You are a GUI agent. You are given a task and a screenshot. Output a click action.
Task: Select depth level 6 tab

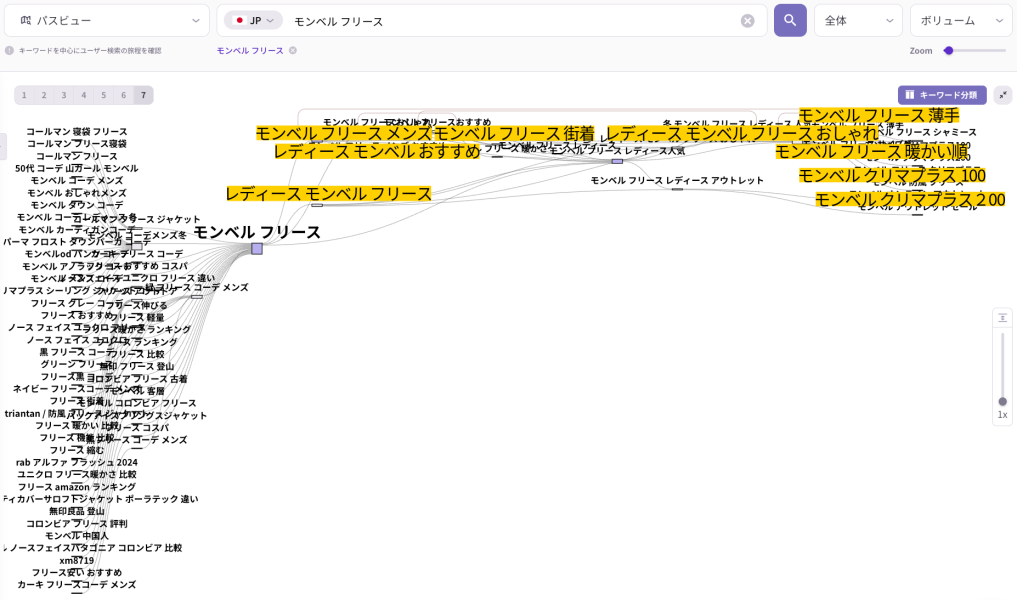(x=123, y=95)
